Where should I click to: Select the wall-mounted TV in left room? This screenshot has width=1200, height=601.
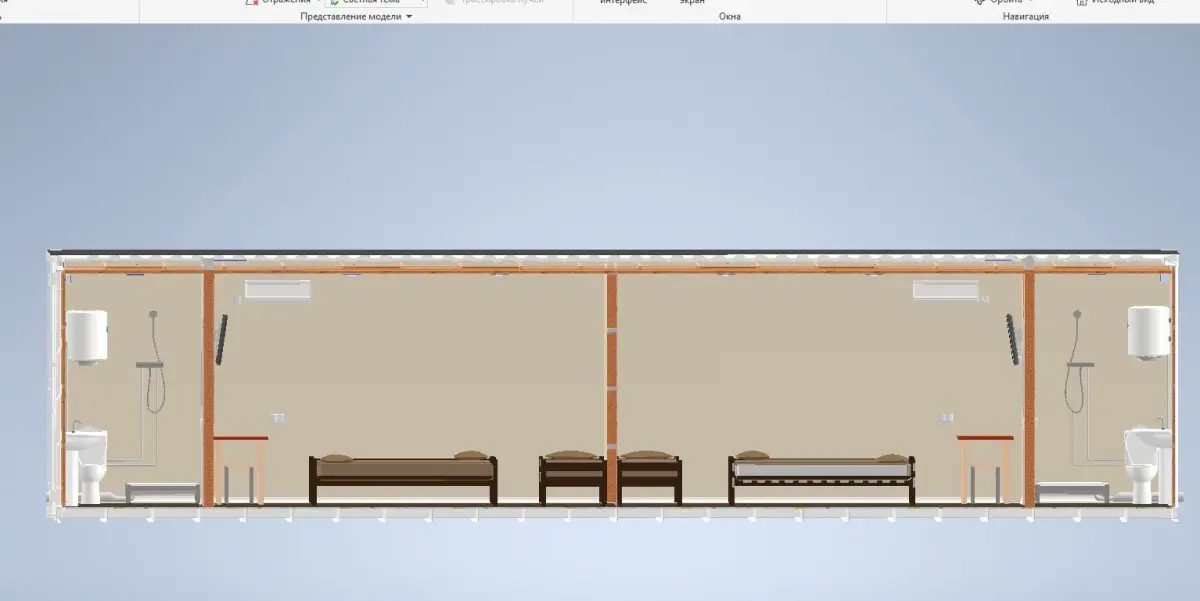click(x=221, y=339)
